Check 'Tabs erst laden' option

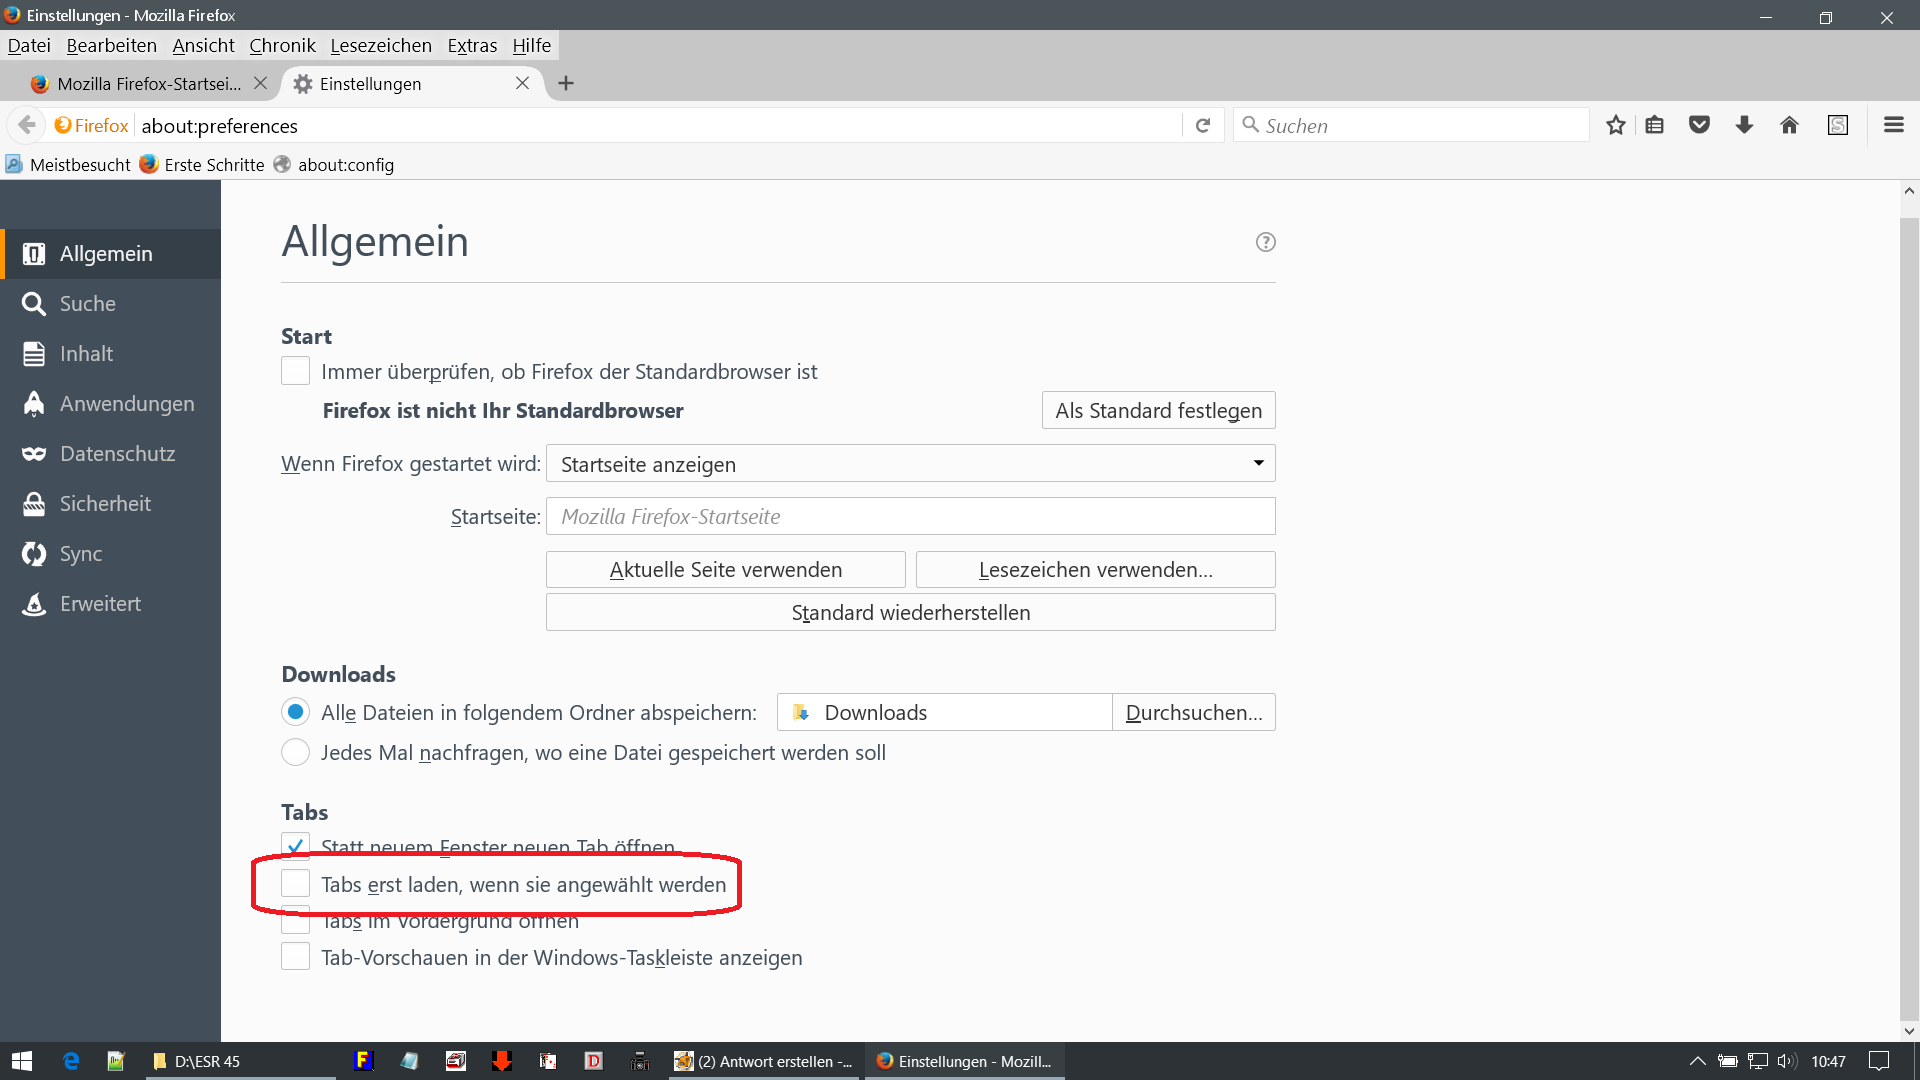tap(295, 884)
